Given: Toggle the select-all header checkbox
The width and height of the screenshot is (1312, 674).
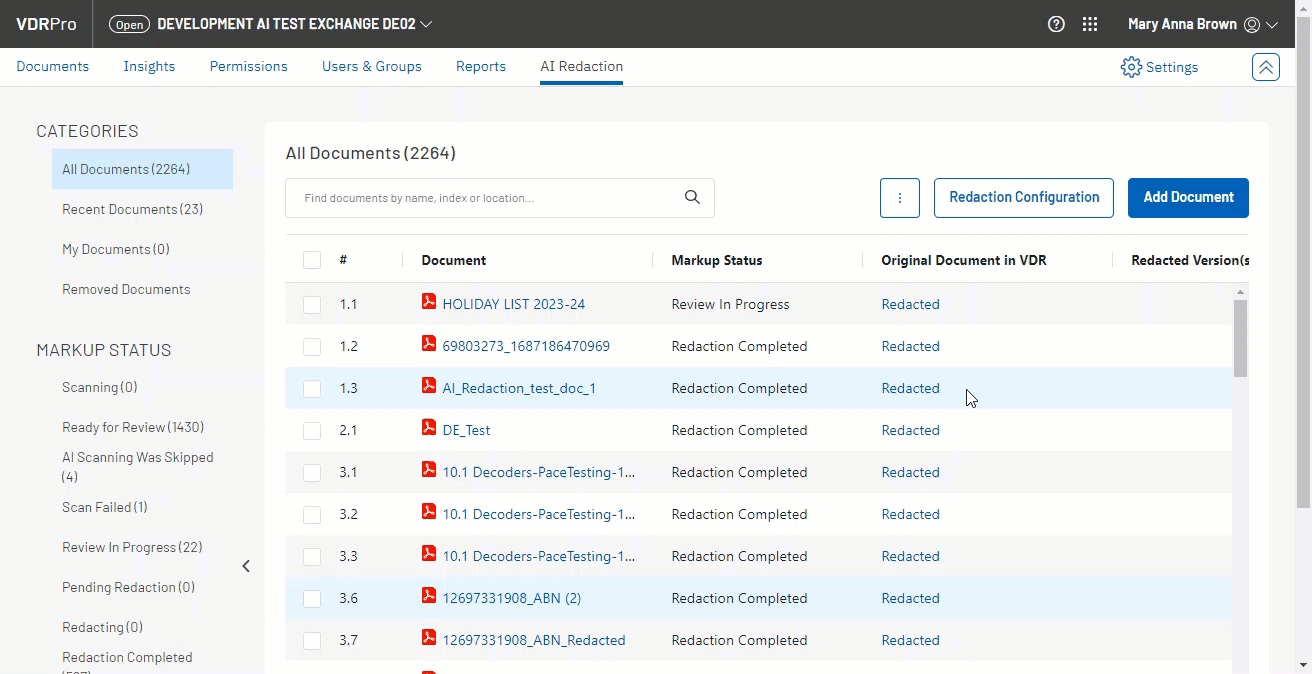Looking at the screenshot, I should click(312, 260).
